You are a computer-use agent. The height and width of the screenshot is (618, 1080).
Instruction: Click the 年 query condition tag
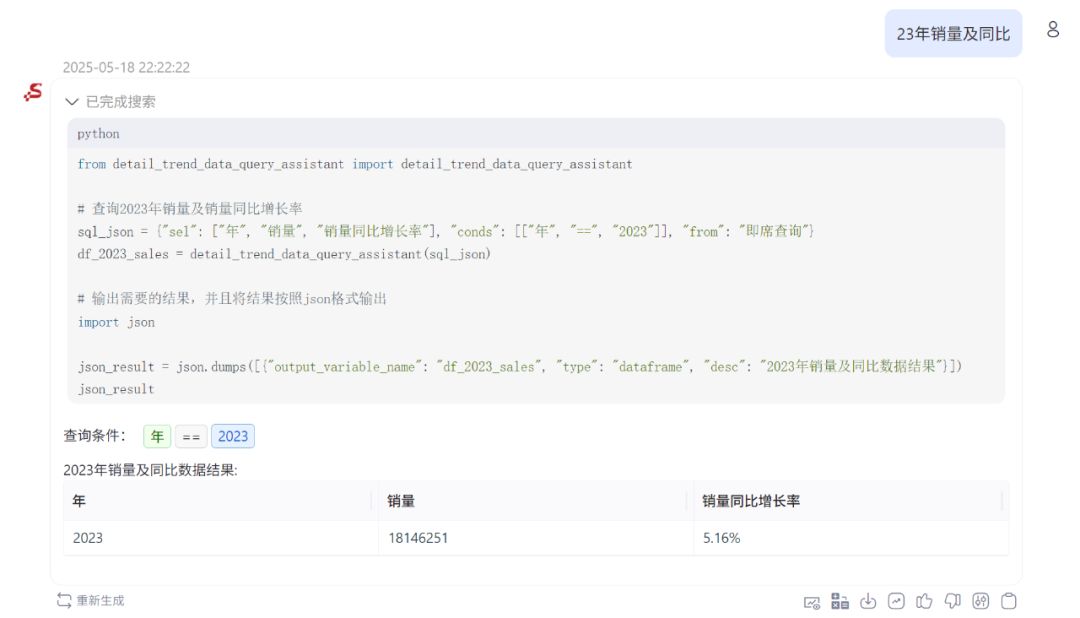157,436
